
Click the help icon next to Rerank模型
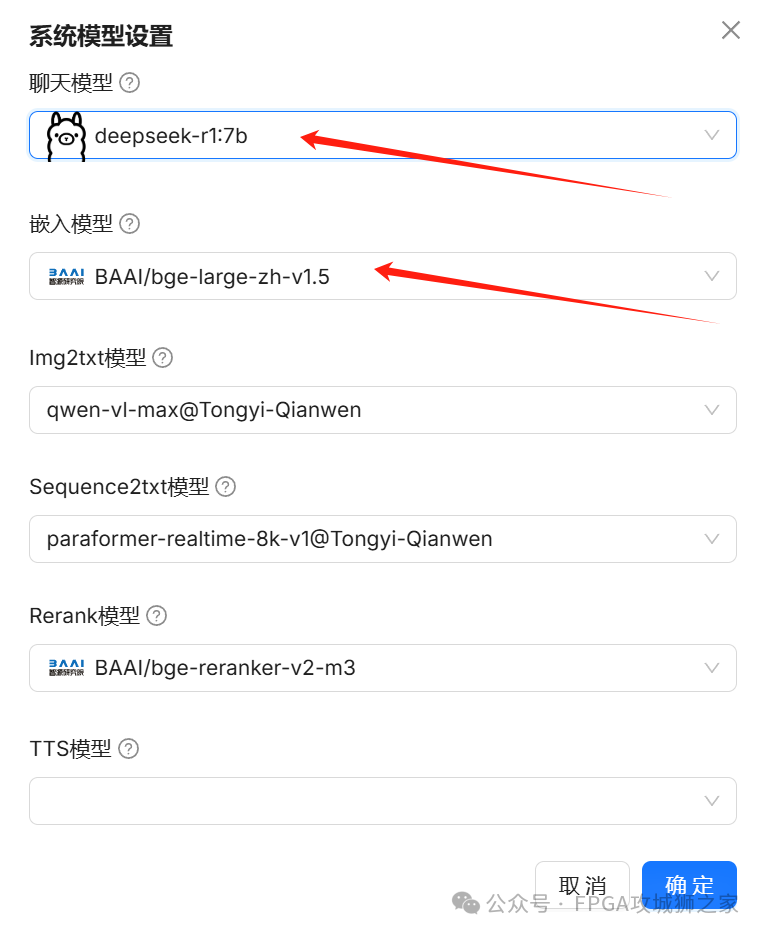pos(157,615)
